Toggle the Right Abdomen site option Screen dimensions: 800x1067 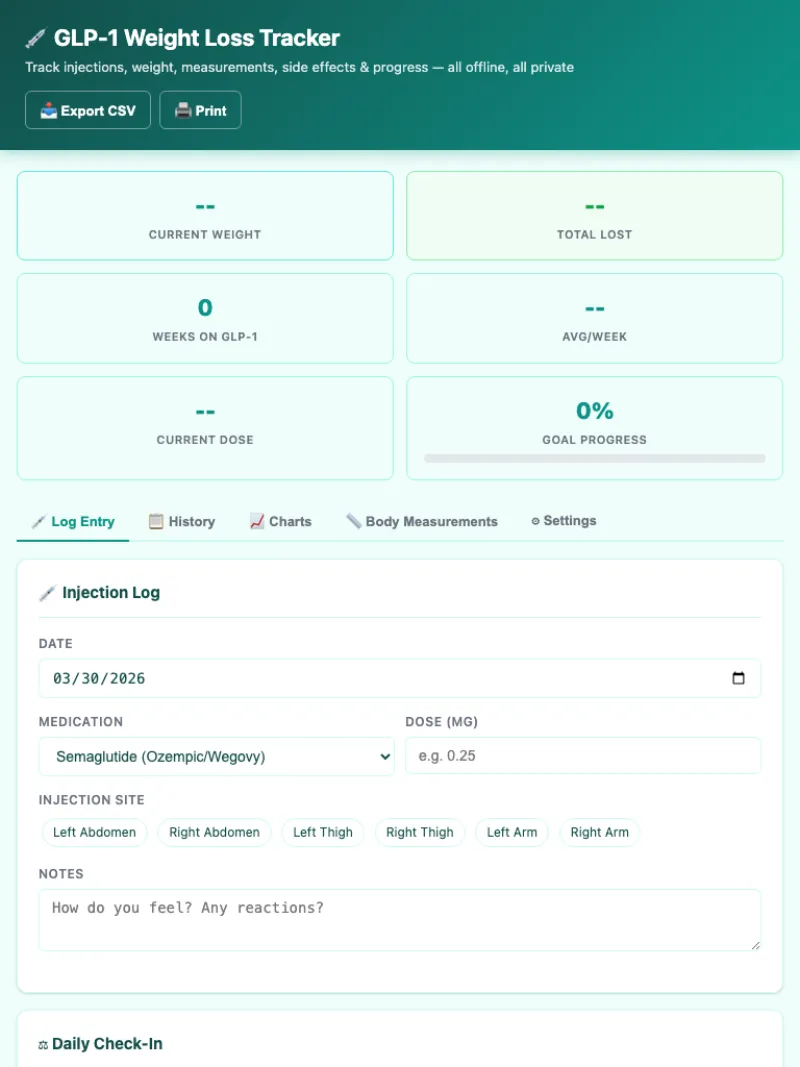pos(214,832)
